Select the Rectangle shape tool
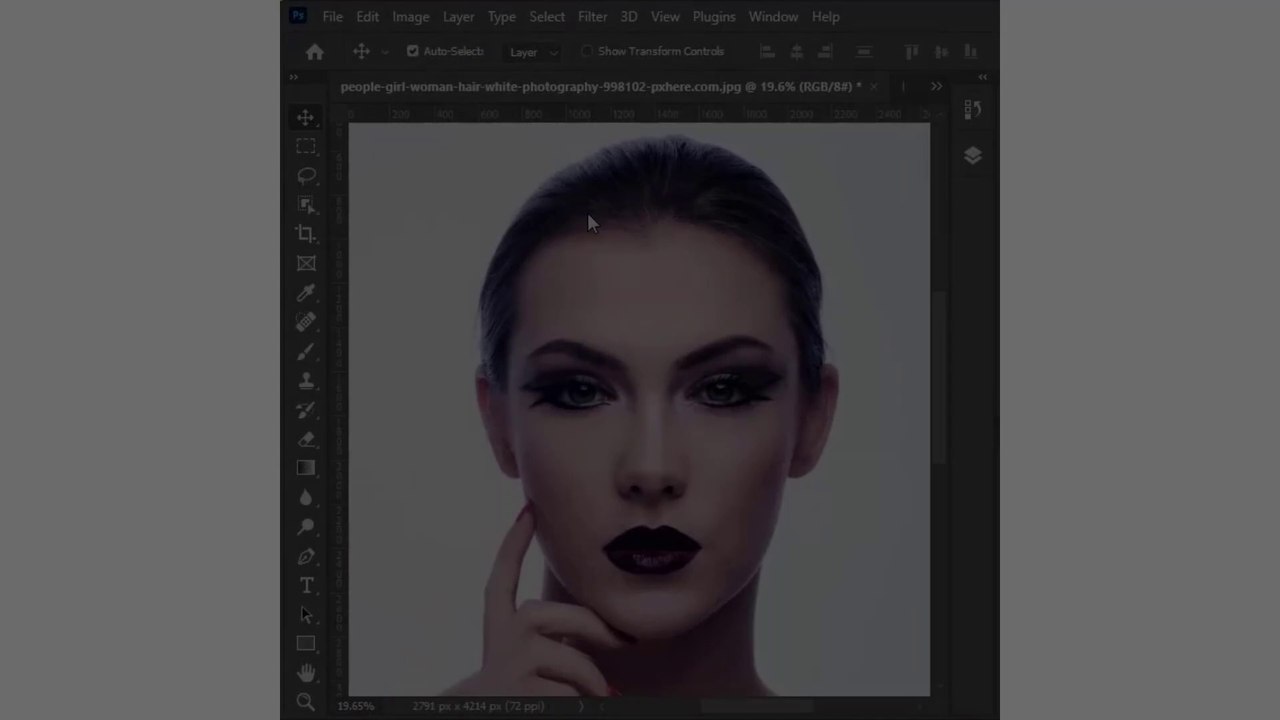This screenshot has width=1280, height=720. [x=306, y=644]
